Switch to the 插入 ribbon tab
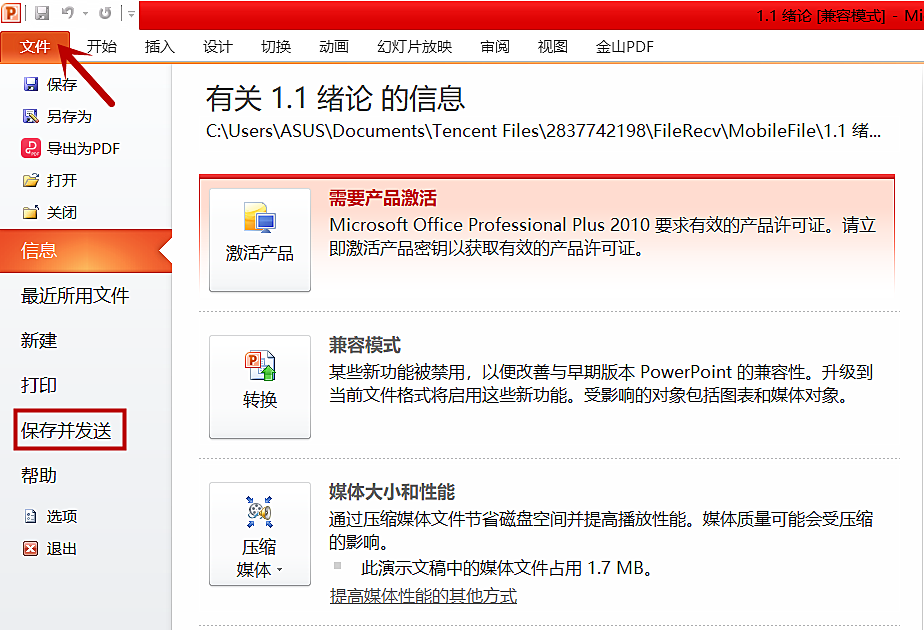Screen dimensions: 924x630 [x=160, y=47]
